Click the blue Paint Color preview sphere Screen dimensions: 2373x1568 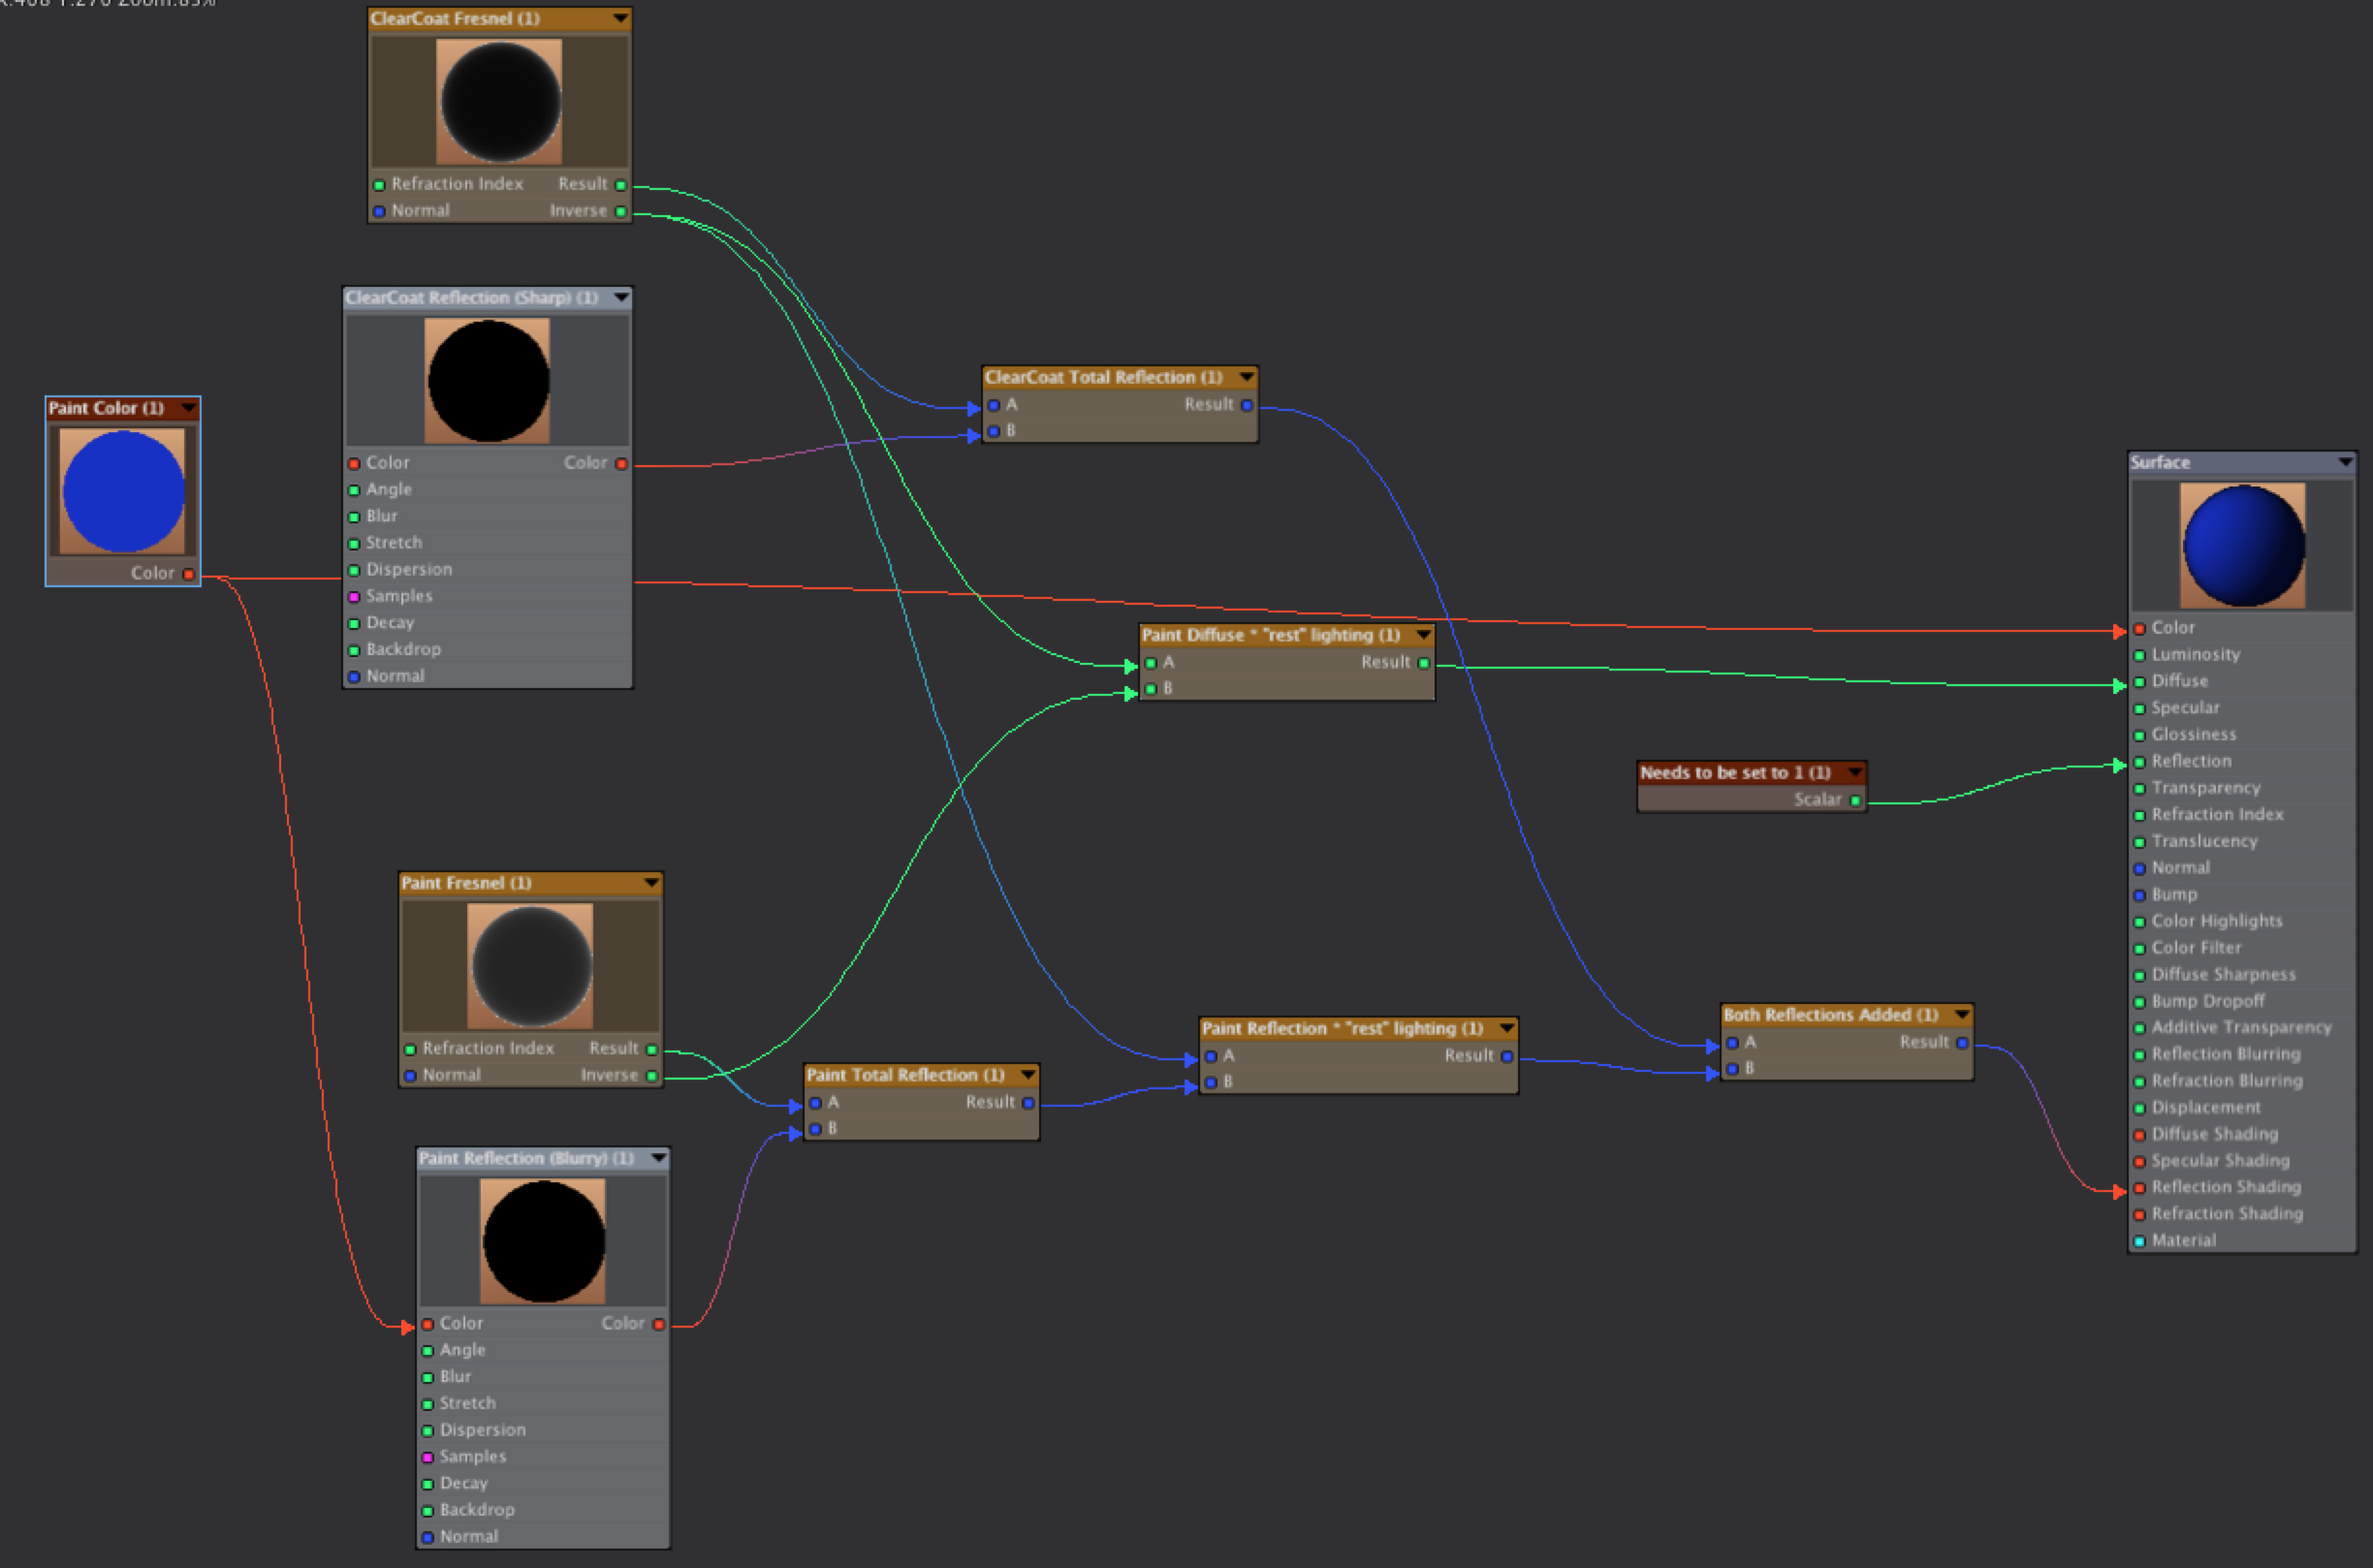[123, 491]
